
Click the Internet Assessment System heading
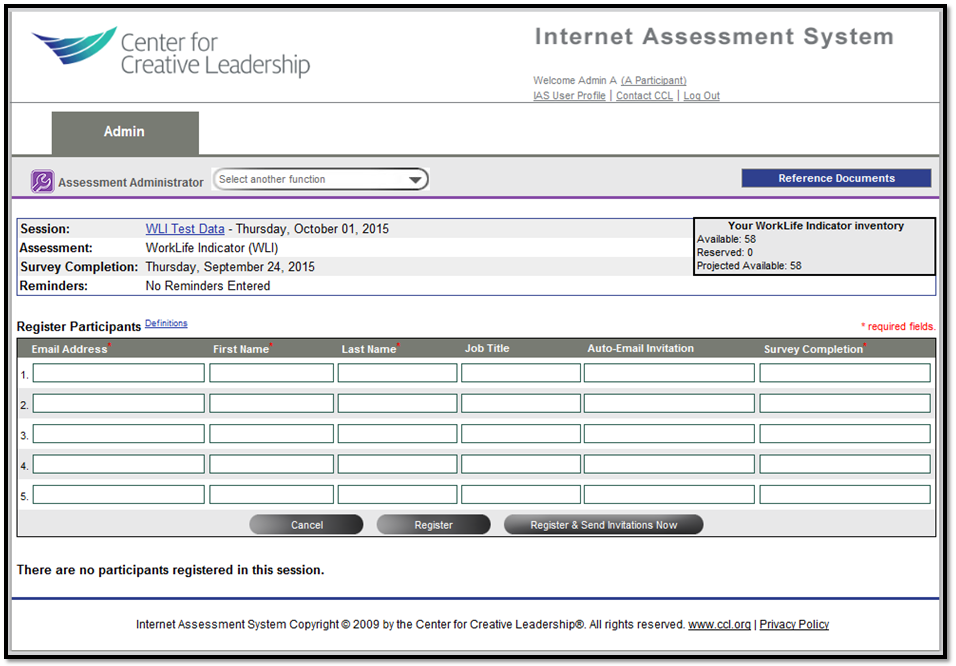point(714,37)
